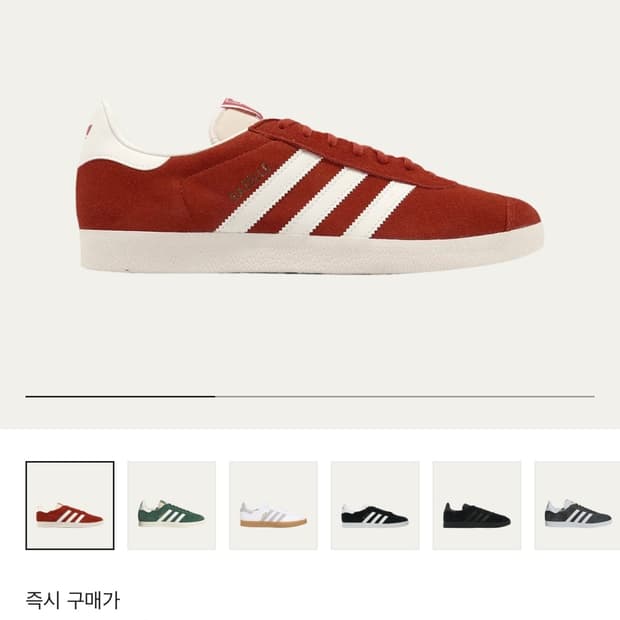Click the gold Gazelle lettering on the shoe
The image size is (620, 620).
tap(250, 181)
